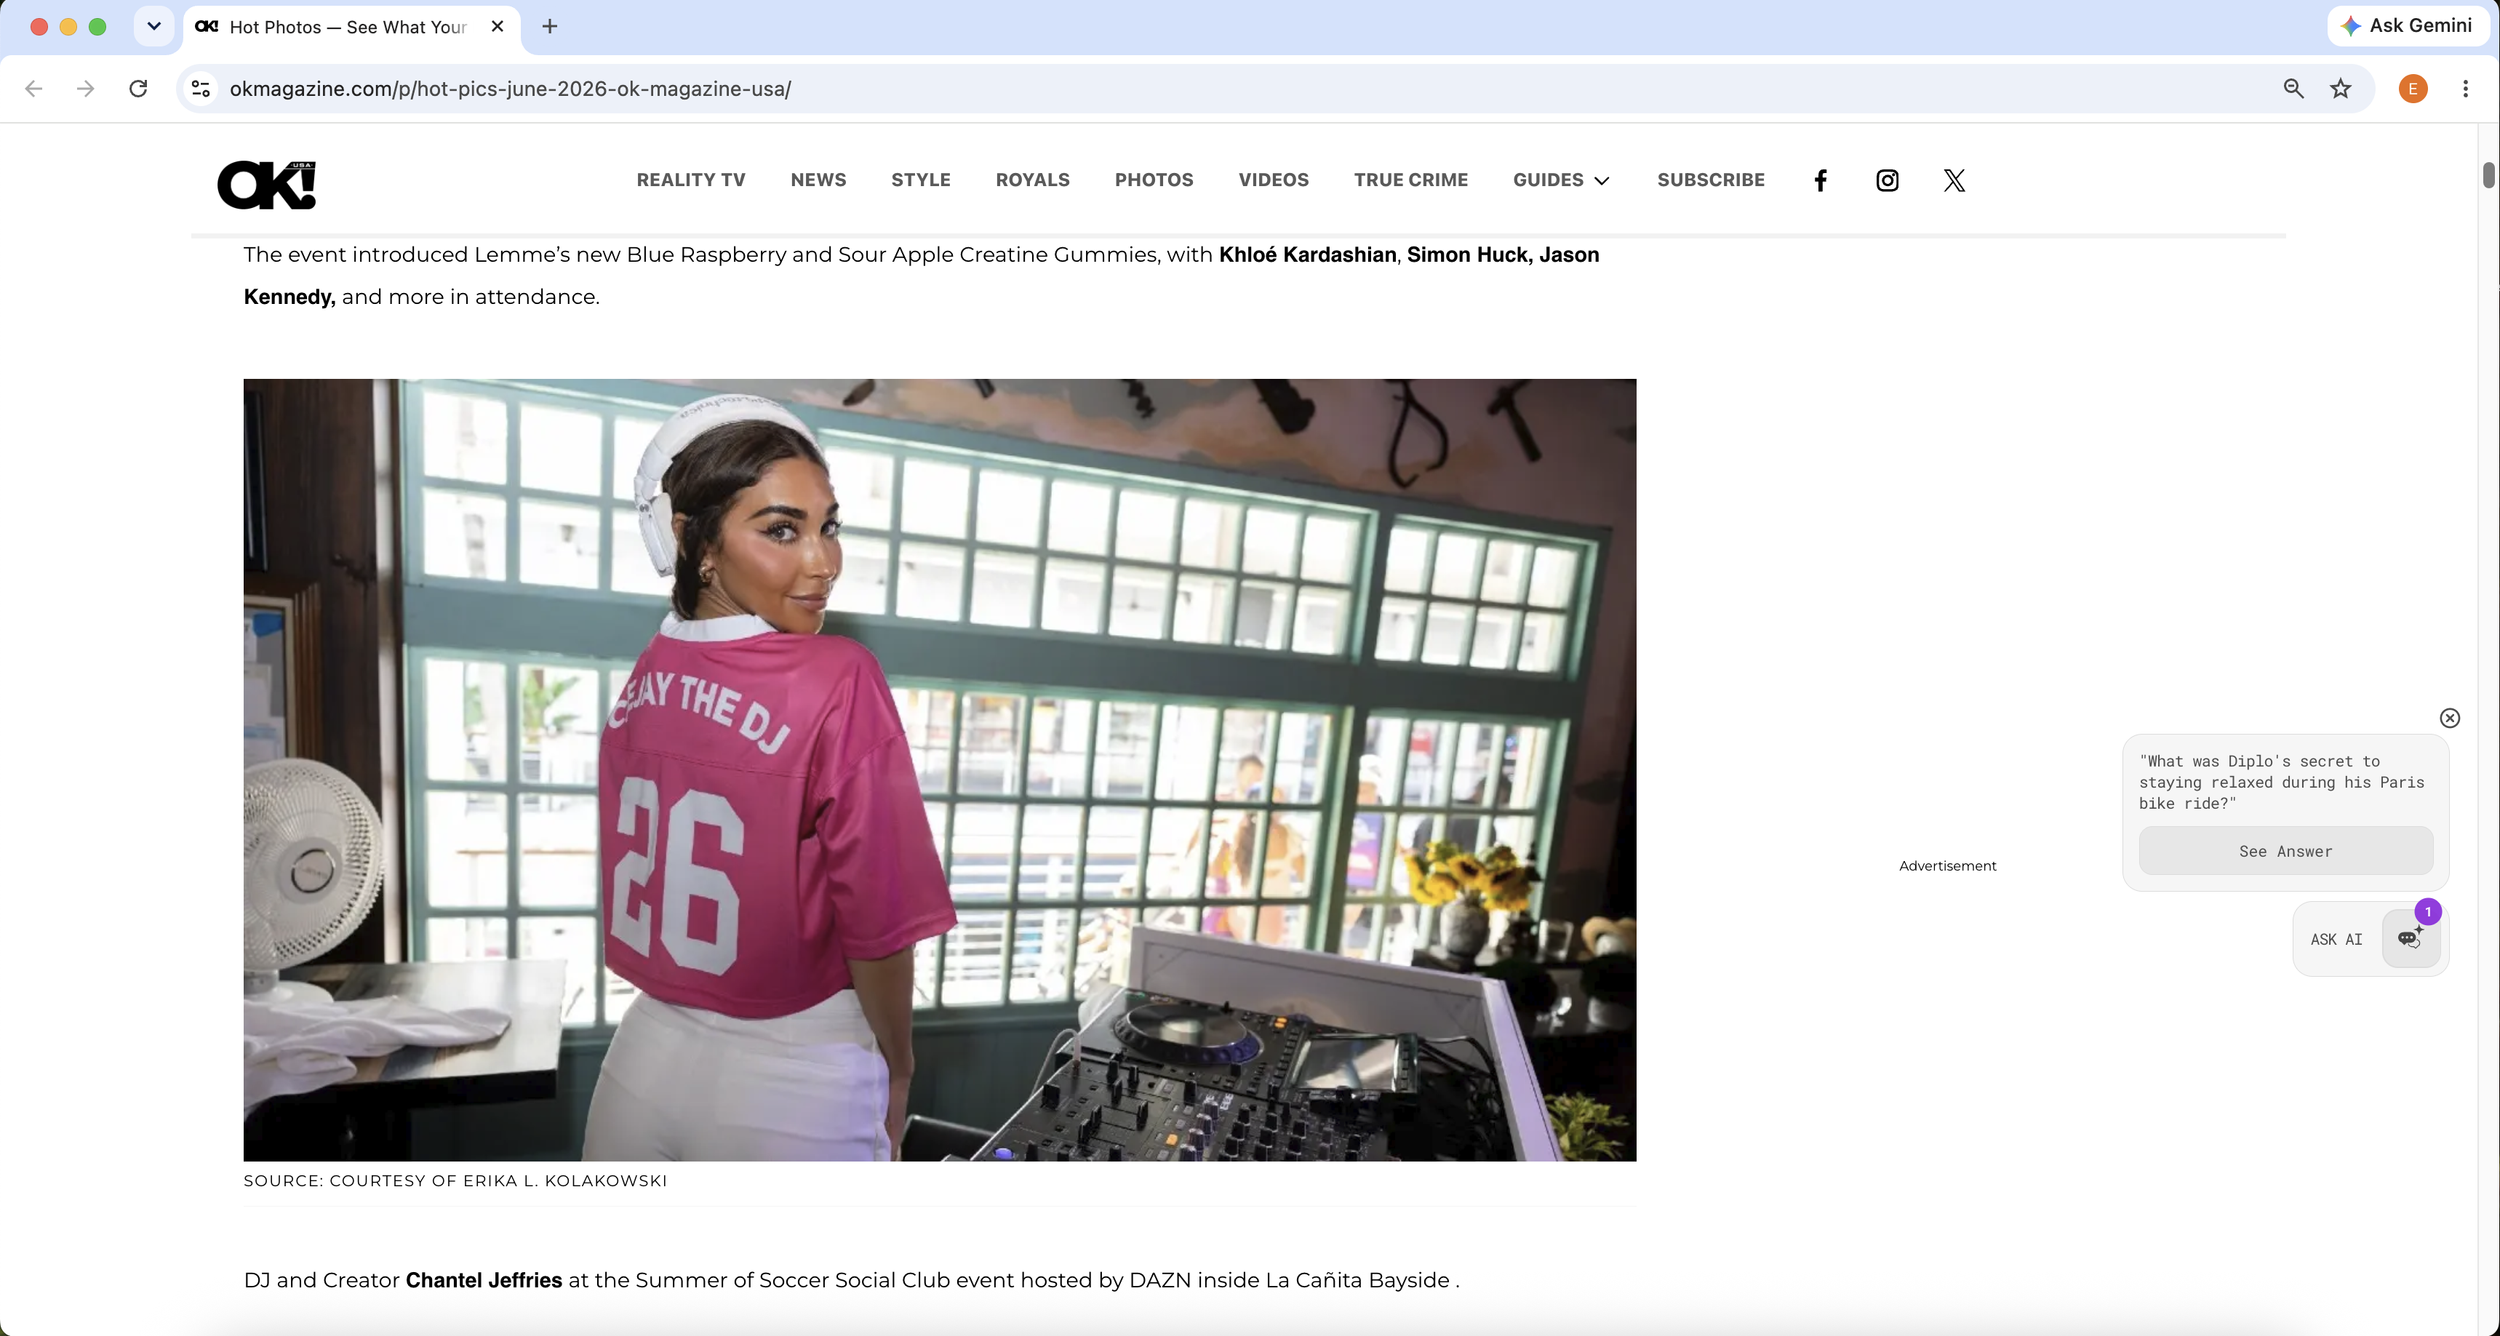Open the NEWS section

818,180
